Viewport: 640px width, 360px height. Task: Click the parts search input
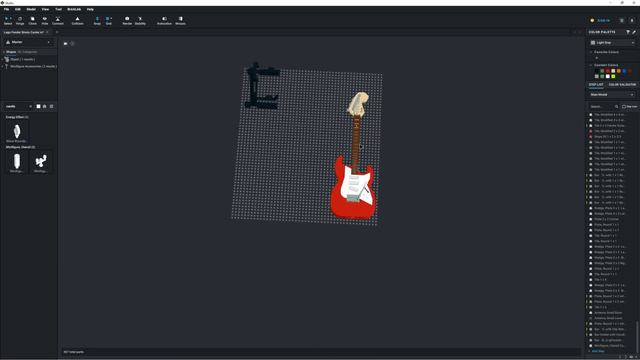[x=16, y=107]
